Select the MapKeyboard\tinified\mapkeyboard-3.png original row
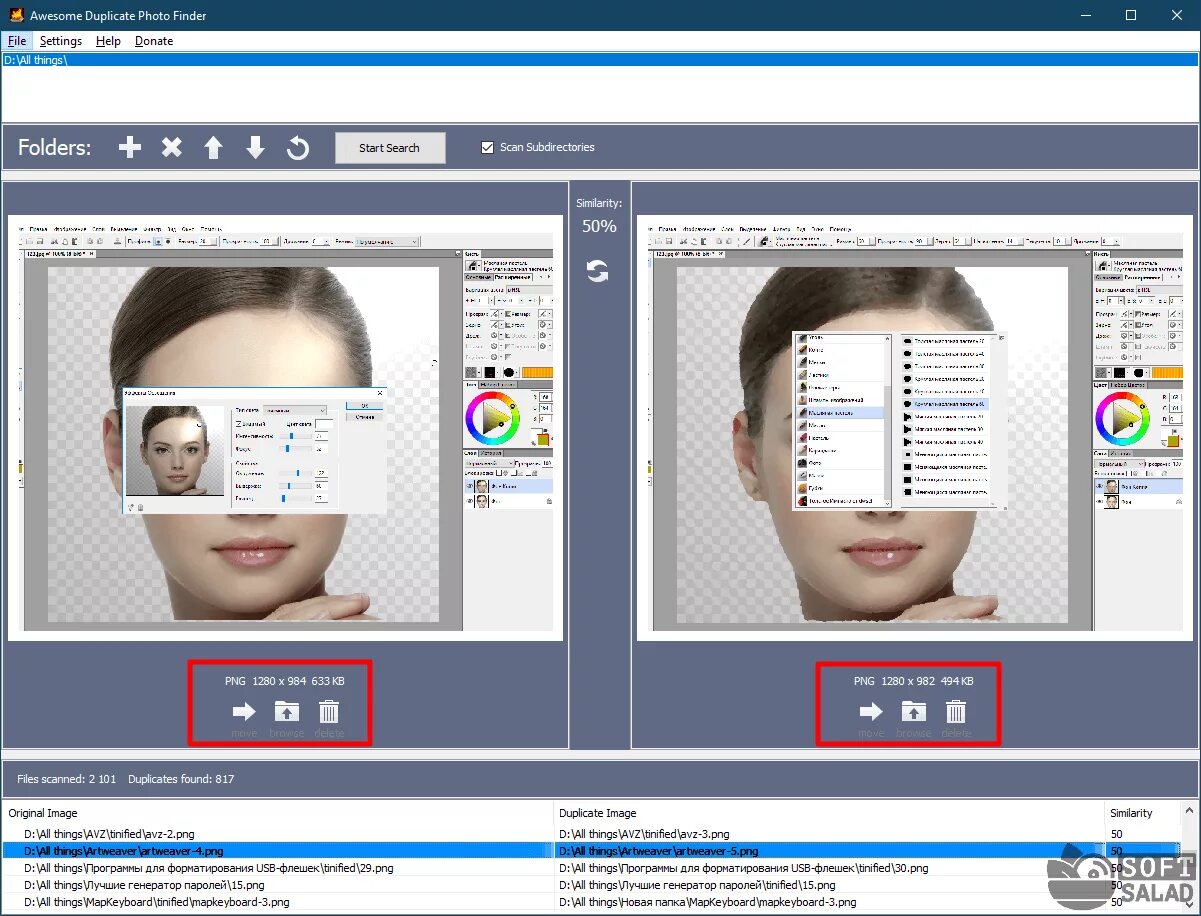The height and width of the screenshot is (916, 1201). click(x=277, y=902)
